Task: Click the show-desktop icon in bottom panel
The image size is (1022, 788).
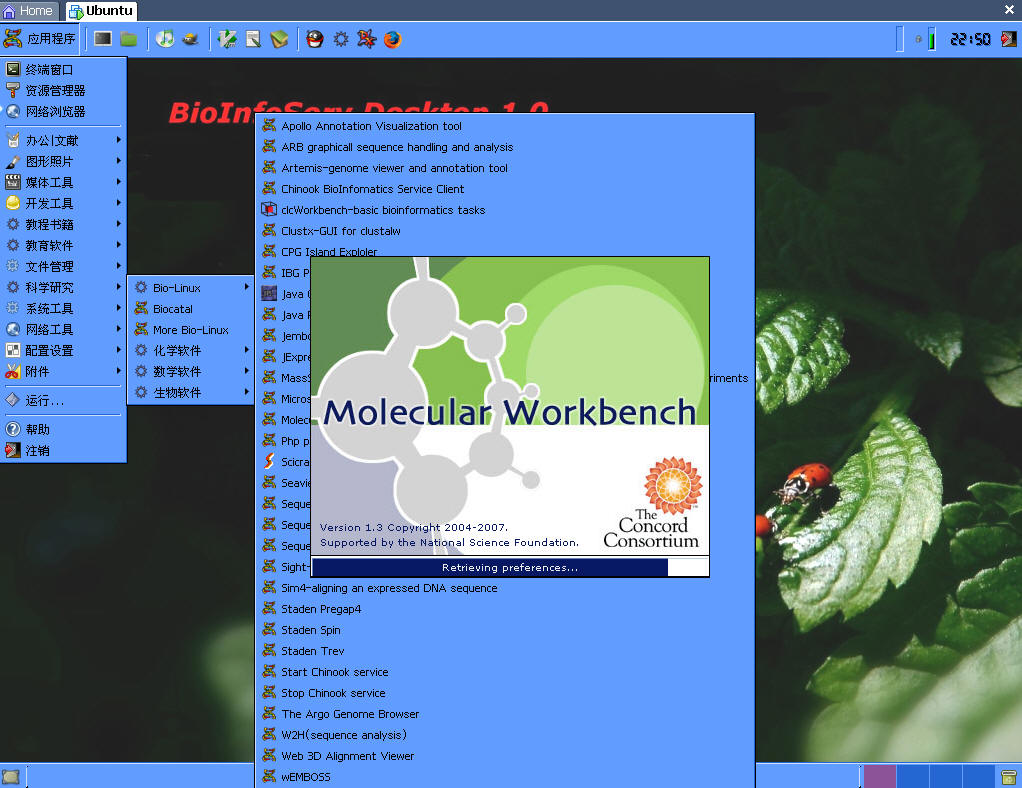Action: click(x=11, y=776)
